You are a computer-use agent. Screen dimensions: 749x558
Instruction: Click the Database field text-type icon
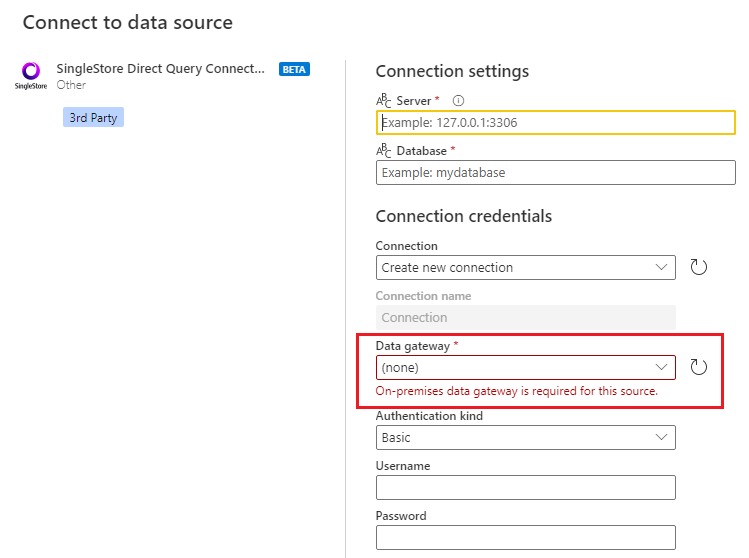point(383,151)
